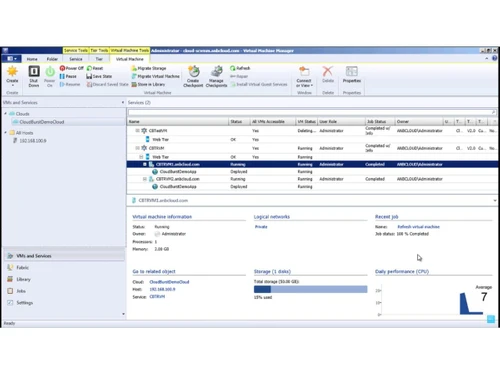Collapse the ribbon with the caret arrow
500x375 pixels.
(487, 58)
